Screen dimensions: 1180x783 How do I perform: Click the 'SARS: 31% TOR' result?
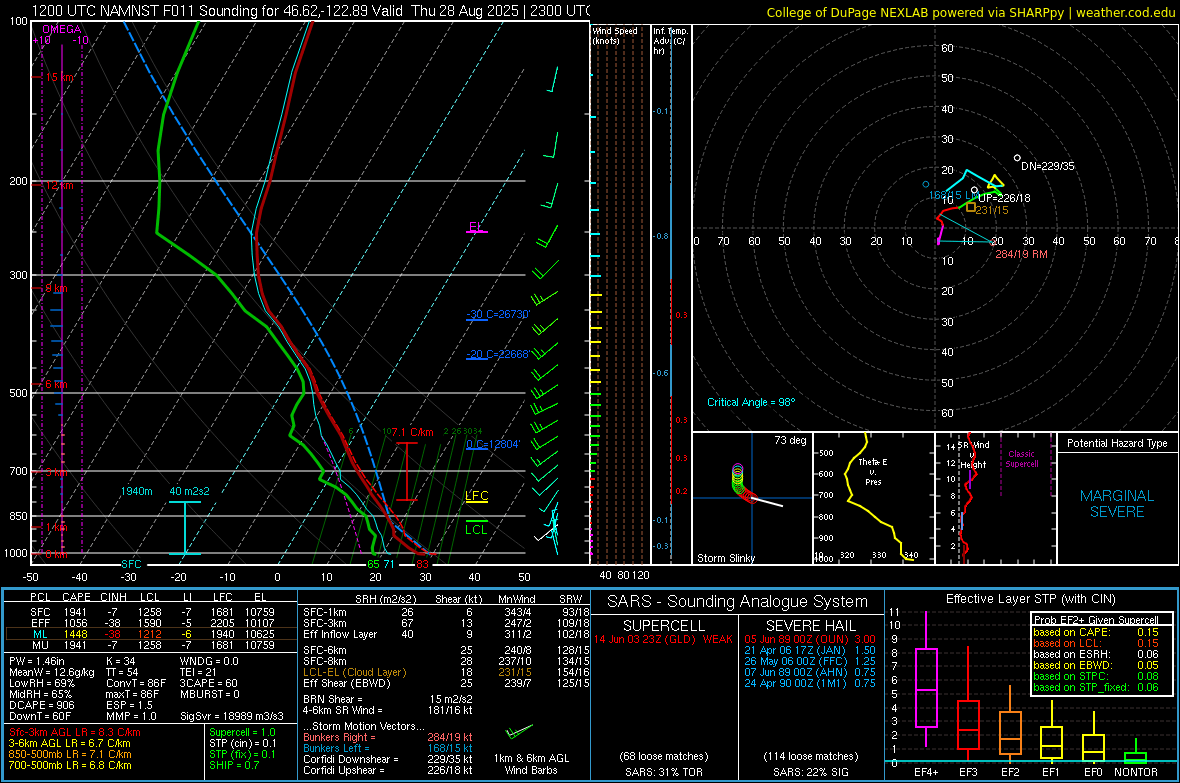664,772
